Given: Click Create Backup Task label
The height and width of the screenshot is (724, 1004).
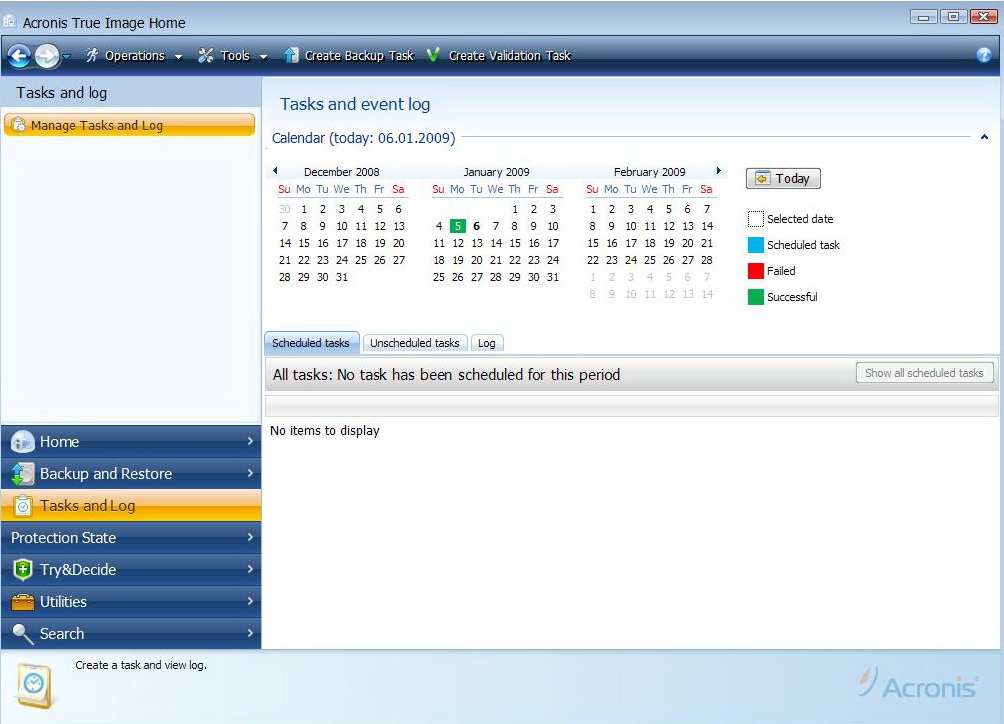Looking at the screenshot, I should [359, 56].
